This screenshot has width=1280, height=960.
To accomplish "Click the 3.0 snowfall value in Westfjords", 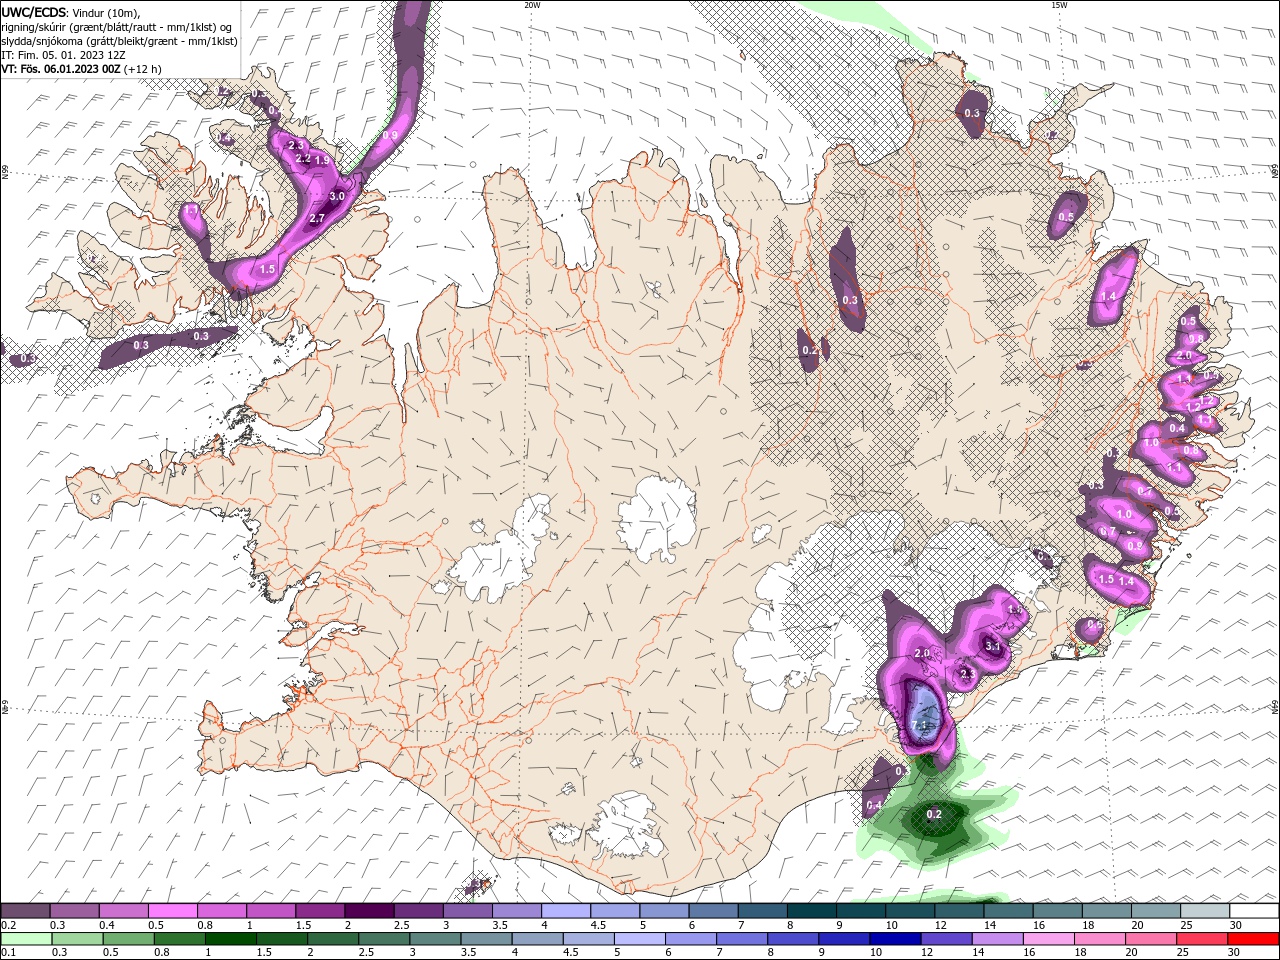I will (x=337, y=196).
